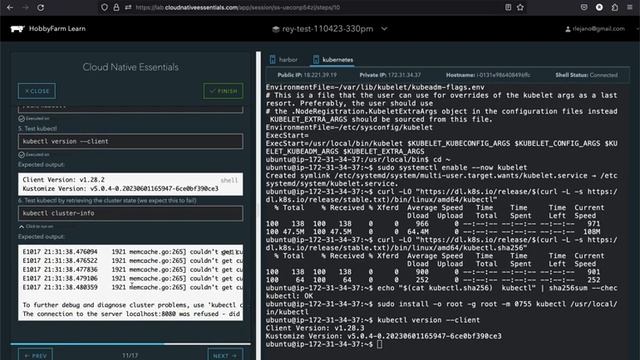Open the site permissions icon beside the padlock

128,7
